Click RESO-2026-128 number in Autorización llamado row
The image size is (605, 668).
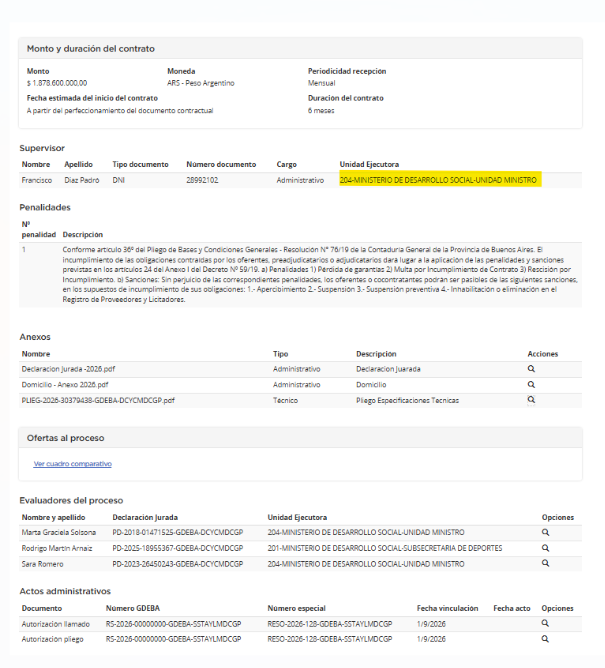coord(330,624)
